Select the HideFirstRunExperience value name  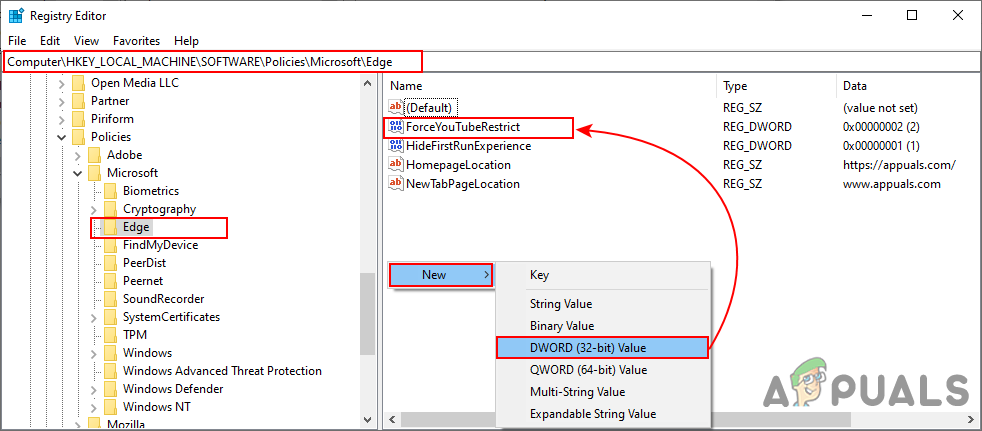tap(468, 146)
